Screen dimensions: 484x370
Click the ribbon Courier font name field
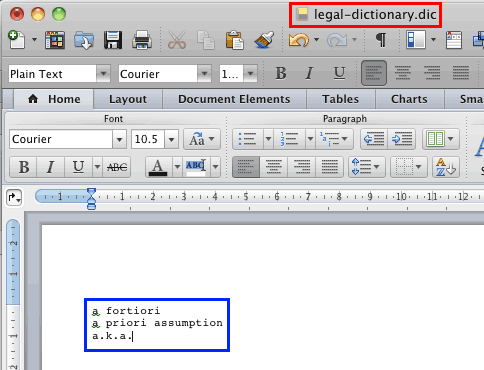(x=61, y=139)
